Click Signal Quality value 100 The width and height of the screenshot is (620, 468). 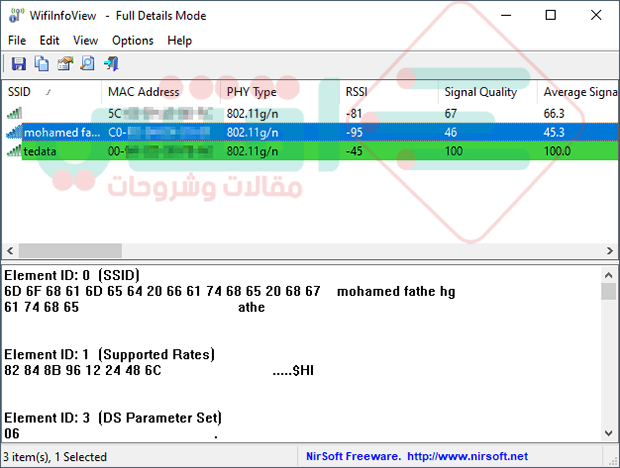pyautogui.click(x=454, y=151)
